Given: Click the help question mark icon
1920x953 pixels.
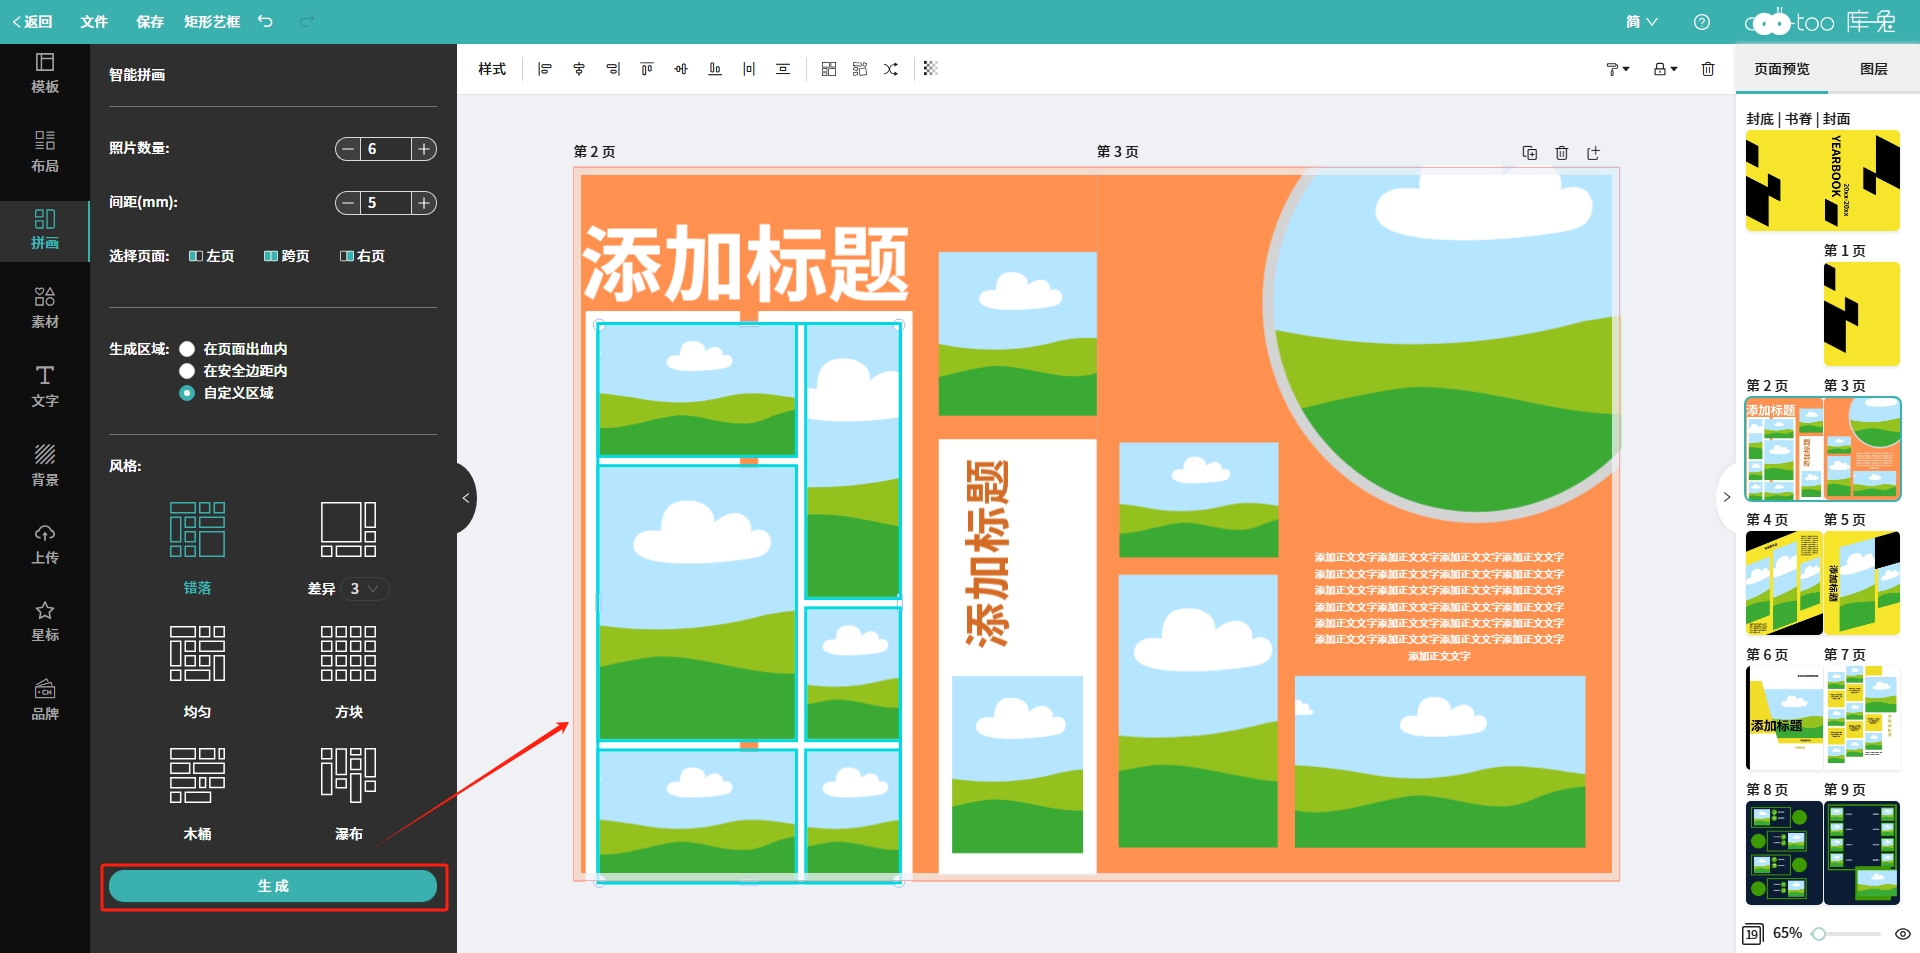Looking at the screenshot, I should pos(1702,22).
